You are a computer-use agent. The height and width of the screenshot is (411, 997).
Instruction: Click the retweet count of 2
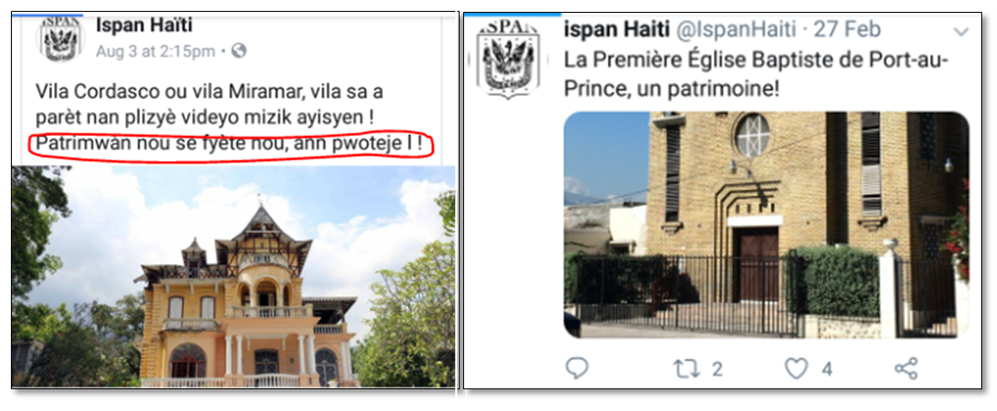pyautogui.click(x=717, y=370)
